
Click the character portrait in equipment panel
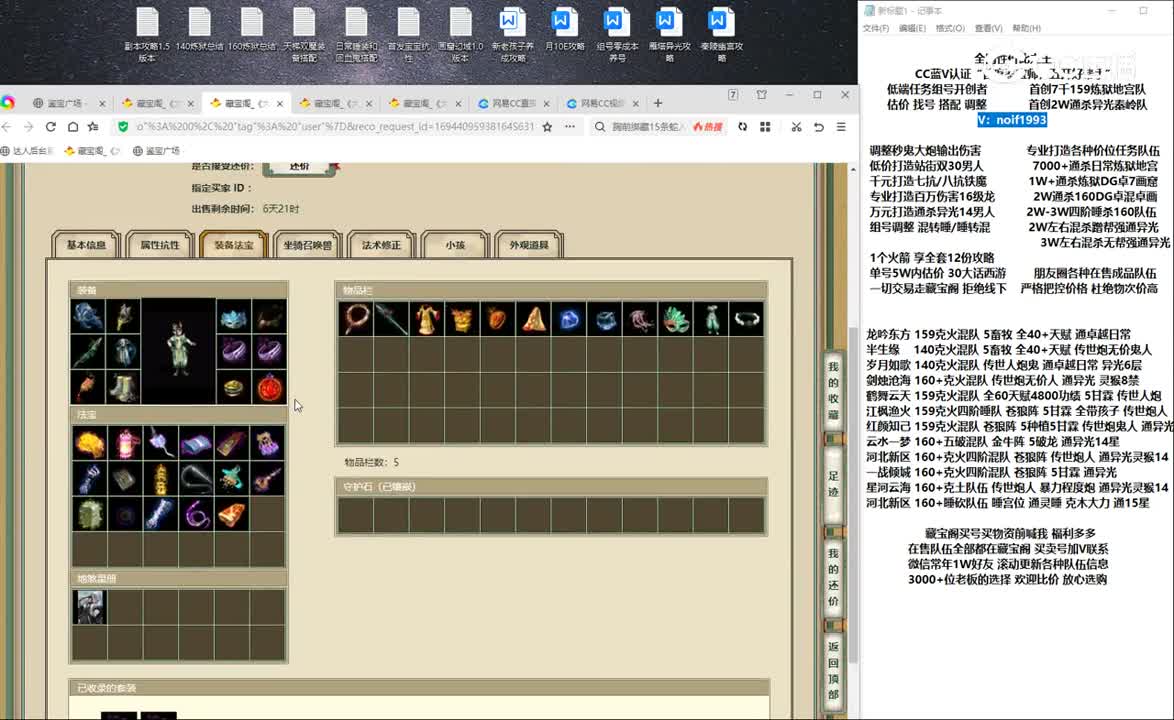178,351
